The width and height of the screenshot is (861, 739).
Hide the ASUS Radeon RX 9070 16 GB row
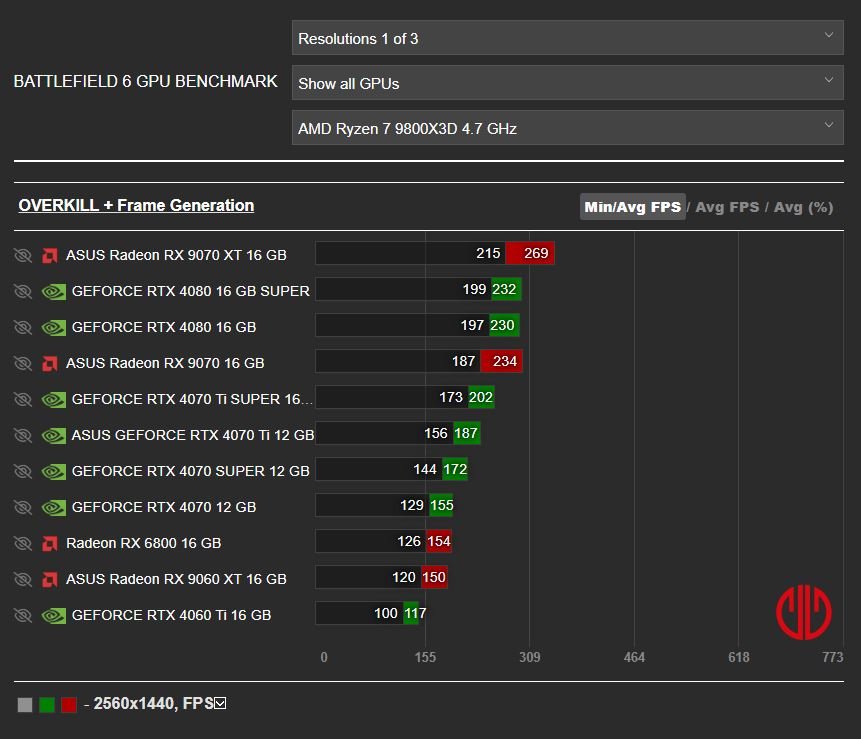[x=23, y=363]
